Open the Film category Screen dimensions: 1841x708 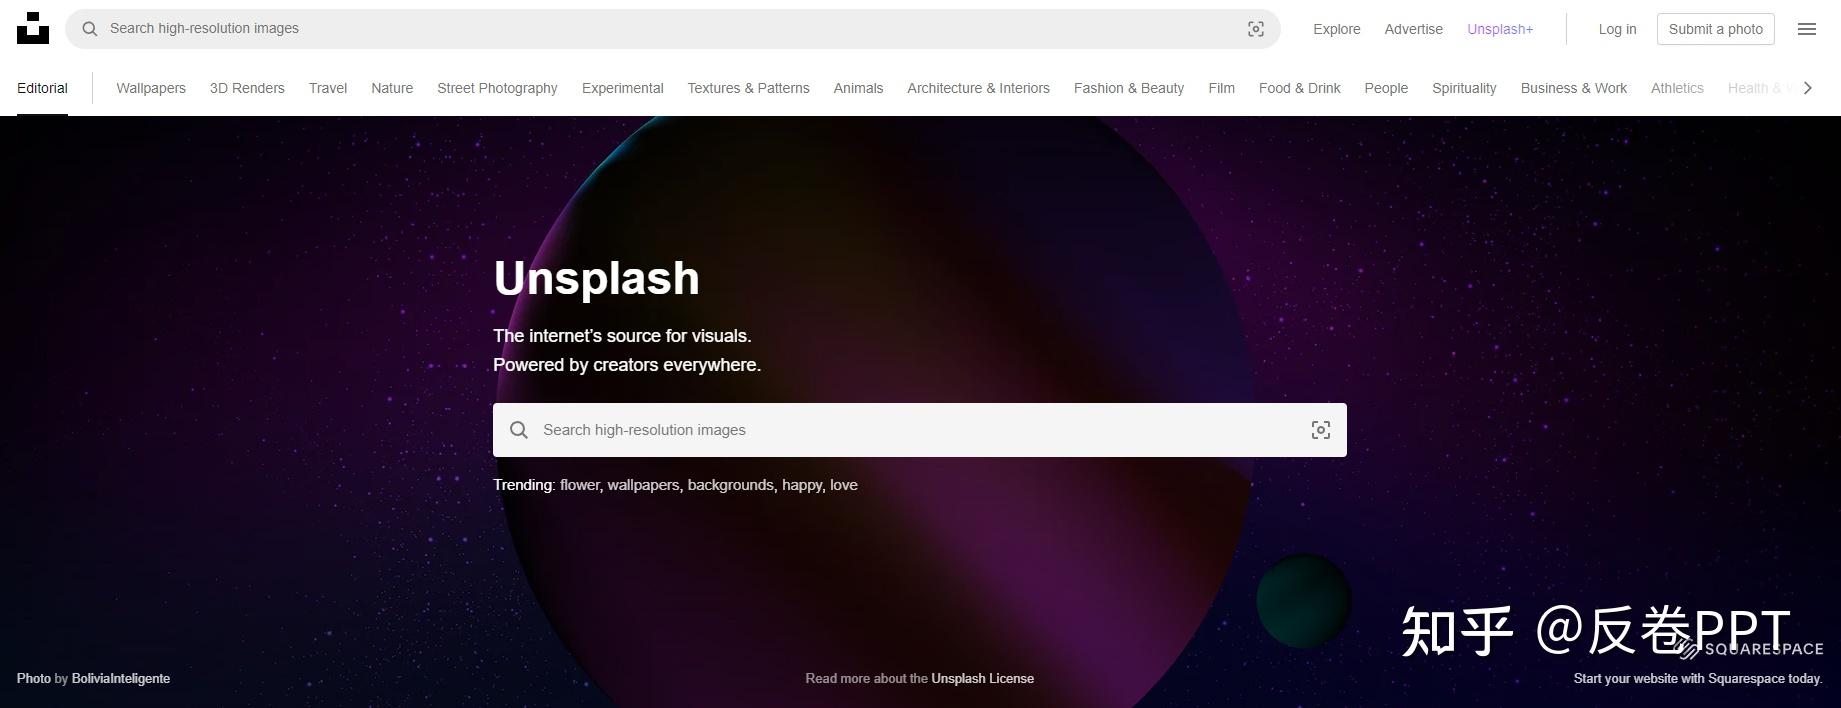point(1221,88)
